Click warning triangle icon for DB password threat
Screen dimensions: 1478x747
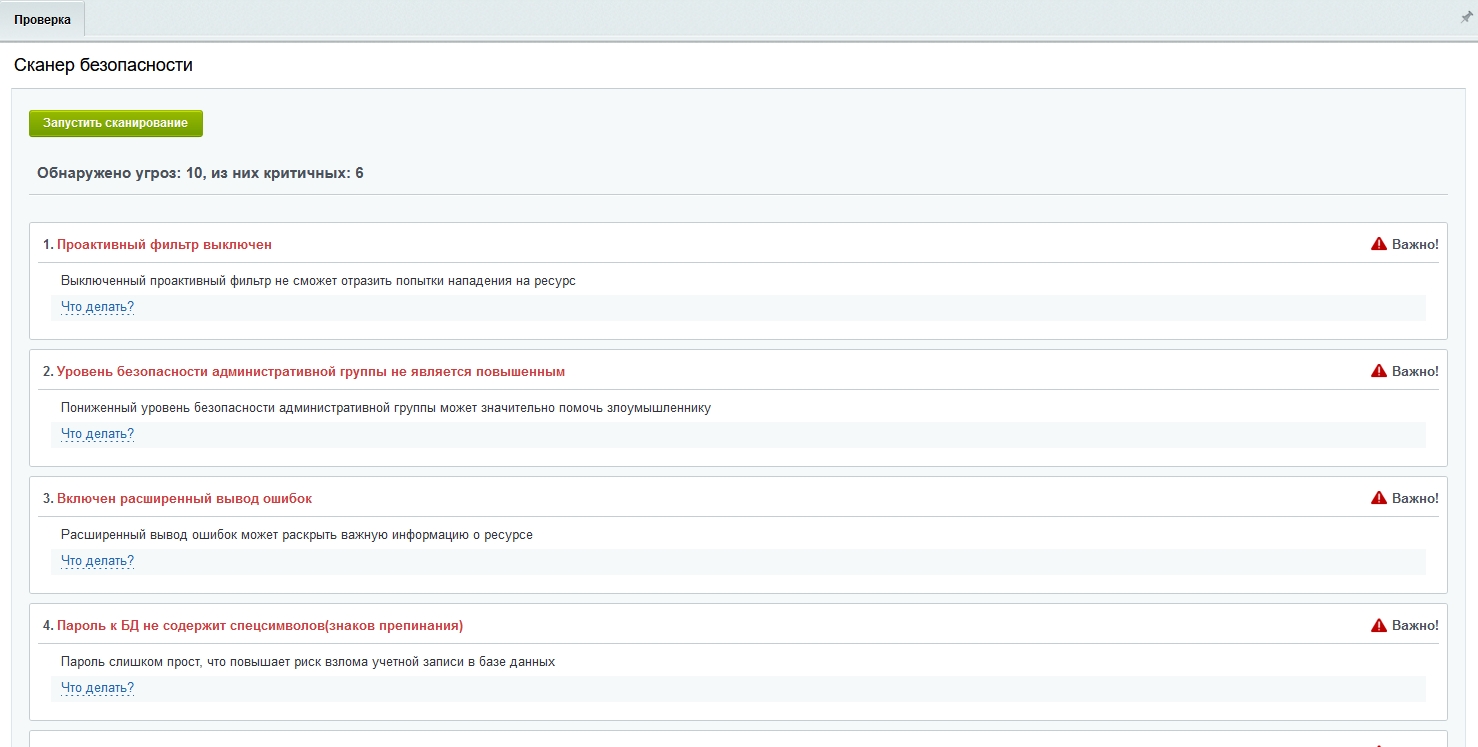(x=1379, y=625)
